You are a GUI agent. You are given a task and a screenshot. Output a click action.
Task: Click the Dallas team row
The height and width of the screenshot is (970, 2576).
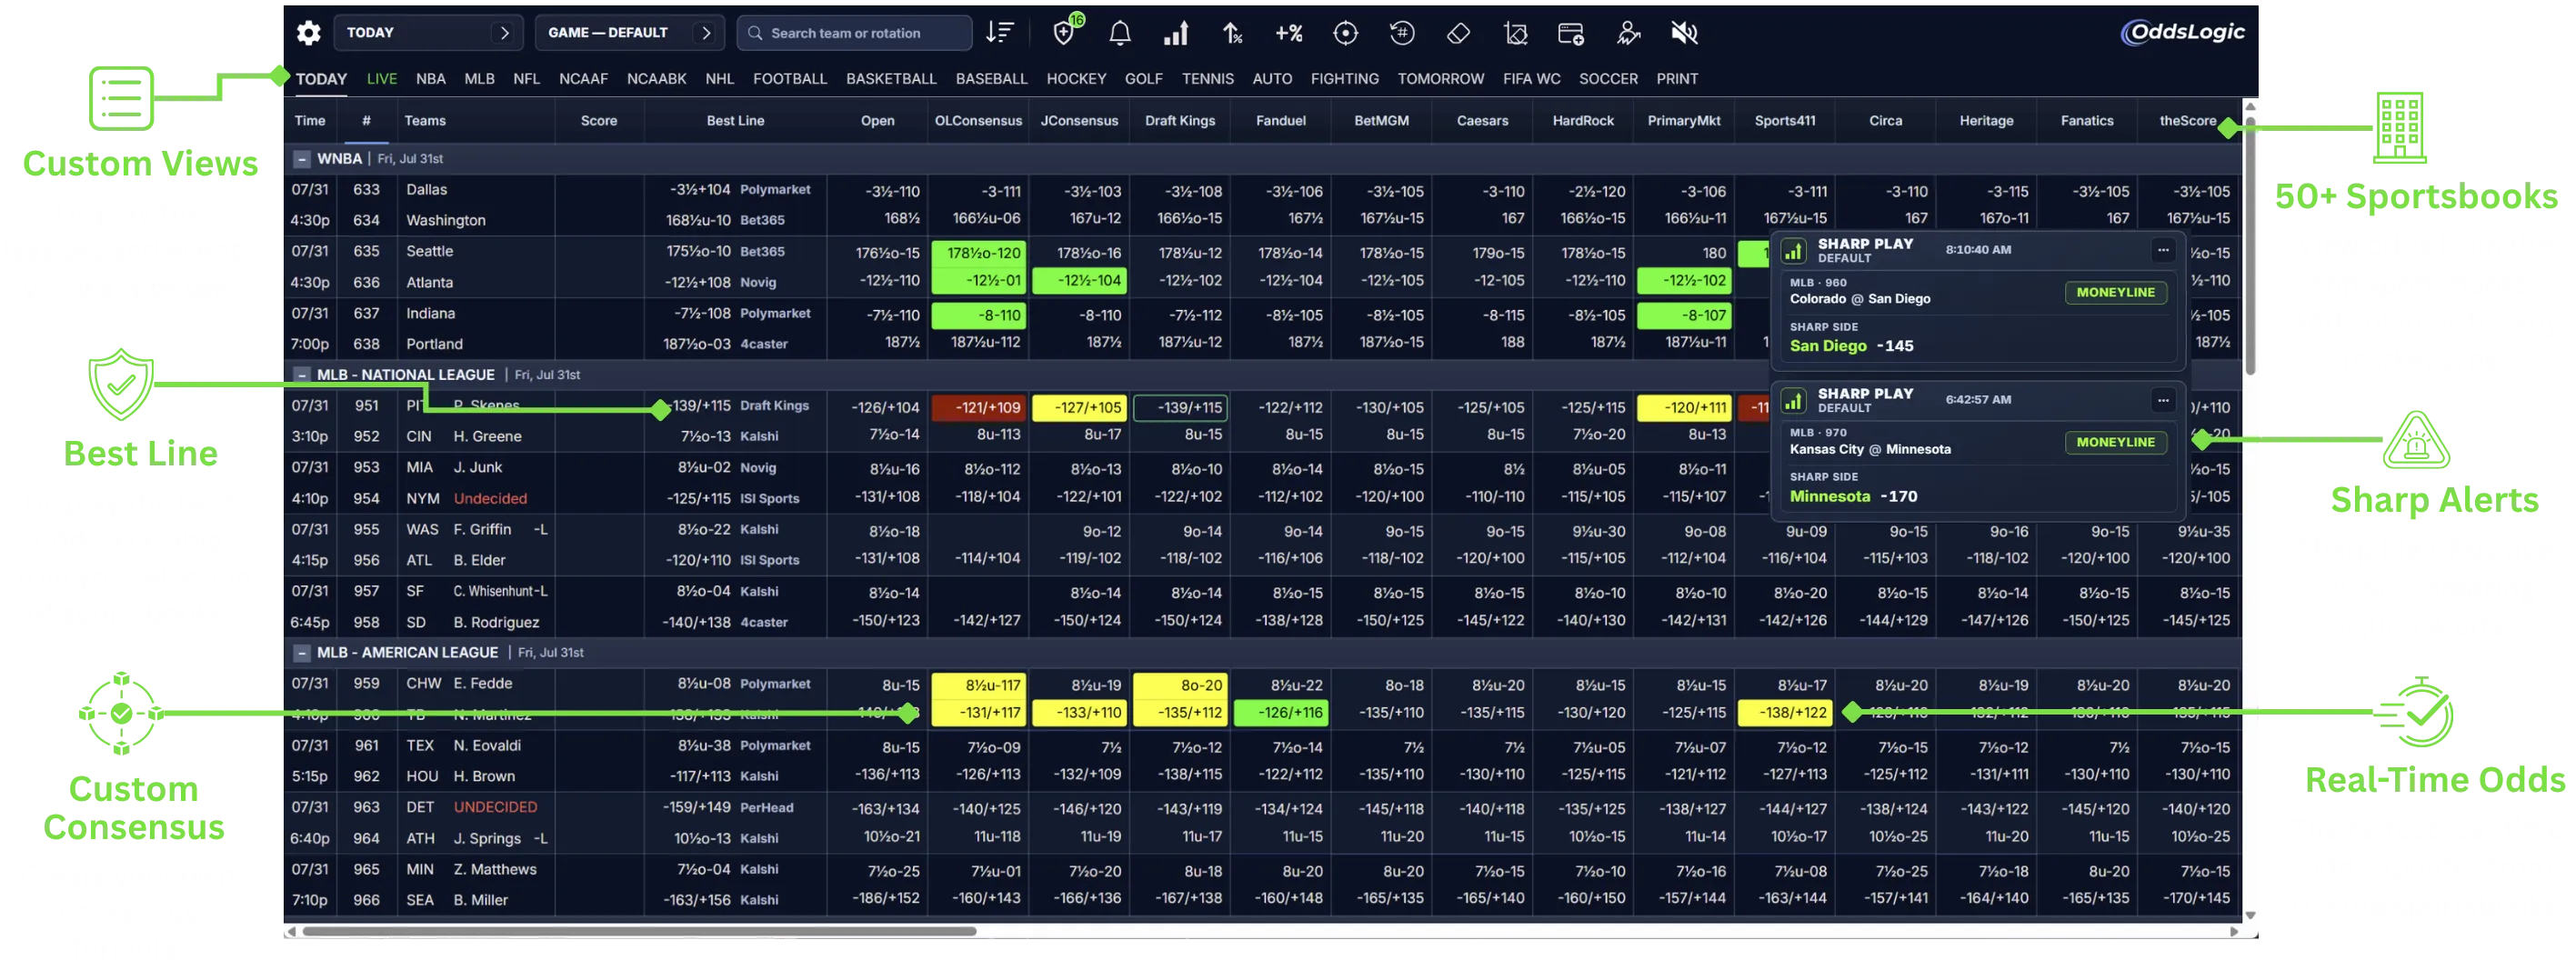[x=426, y=190]
